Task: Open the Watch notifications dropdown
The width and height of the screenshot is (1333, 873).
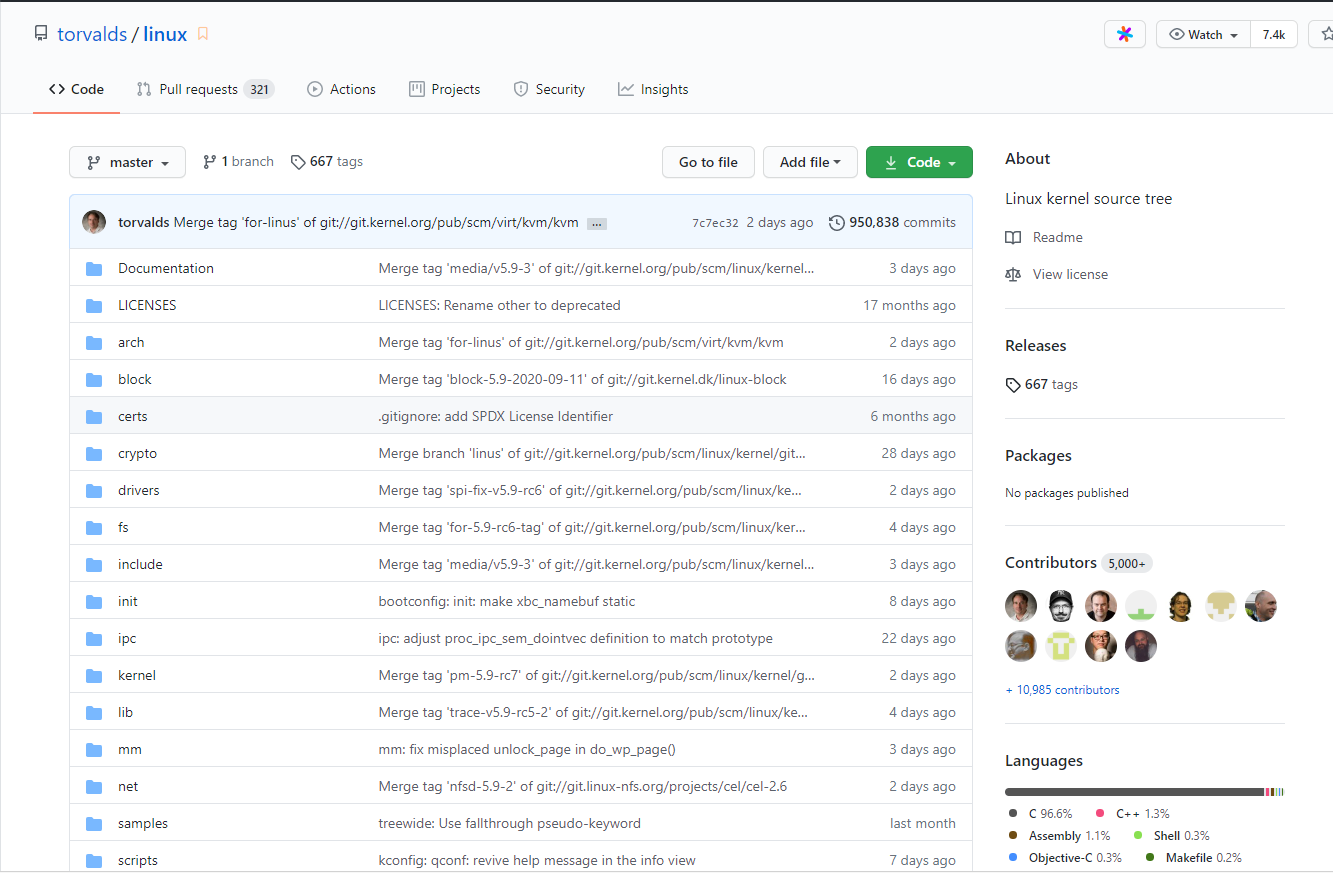Action: (1203, 34)
